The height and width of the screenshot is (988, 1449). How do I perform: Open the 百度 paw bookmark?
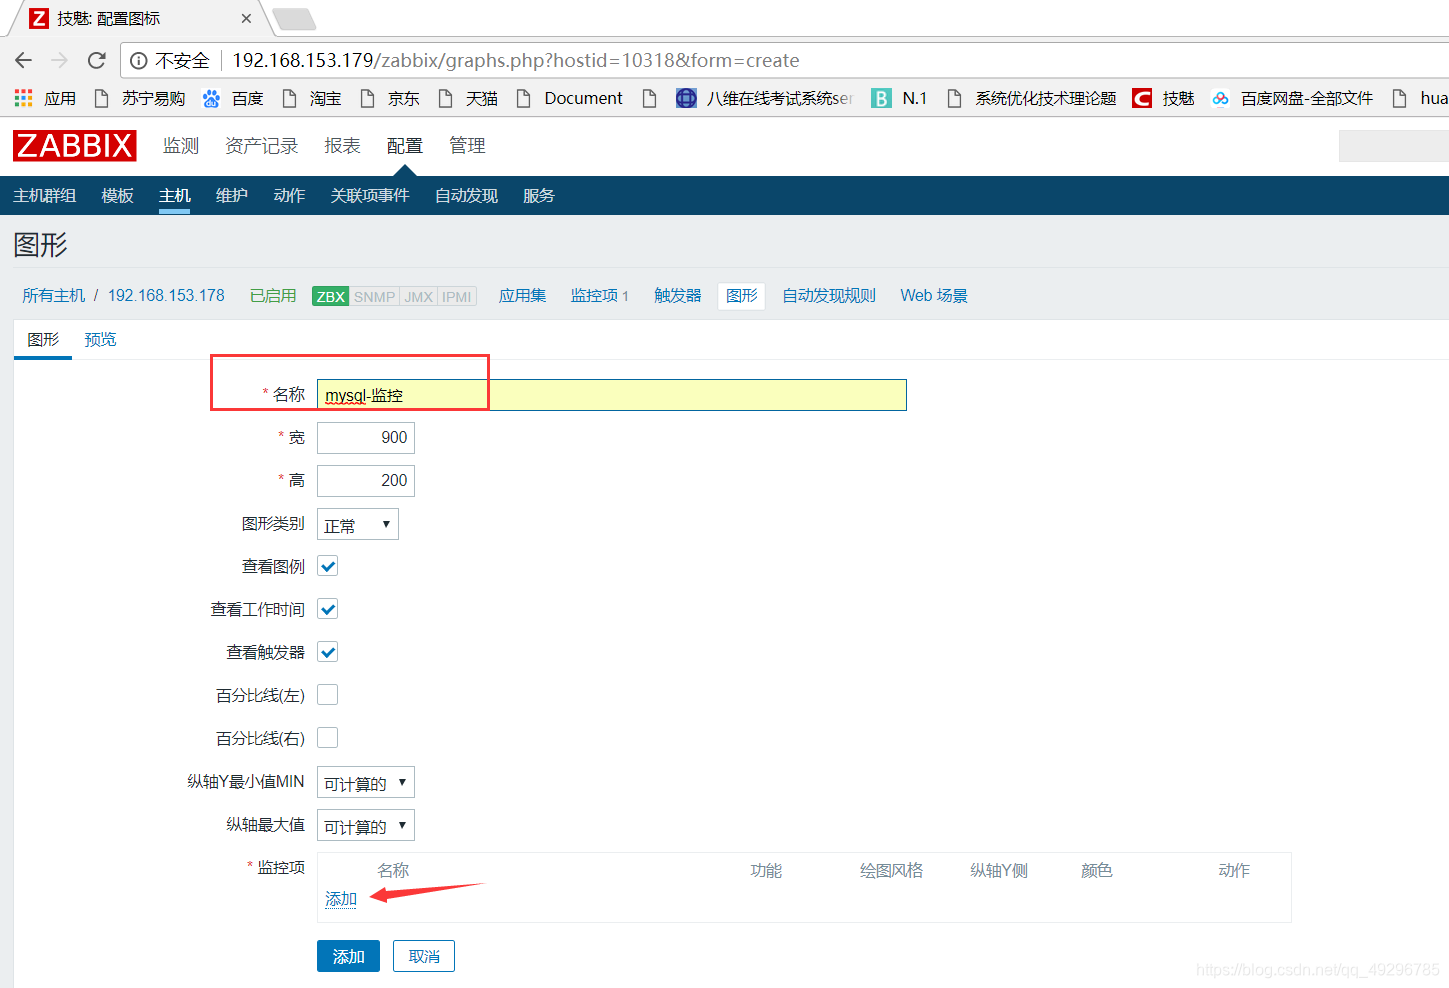point(233,98)
